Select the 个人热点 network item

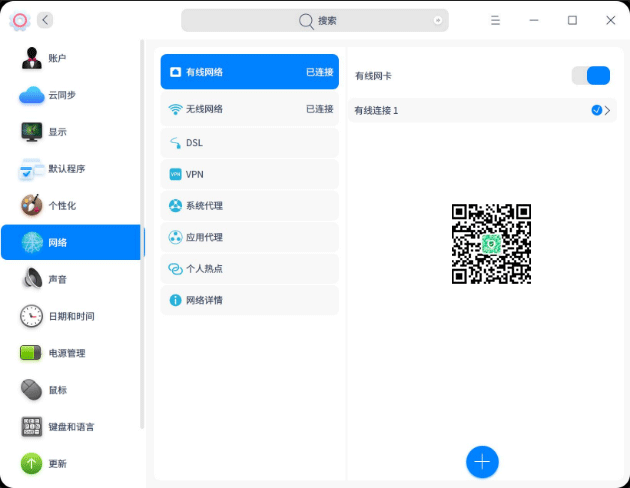[250, 269]
